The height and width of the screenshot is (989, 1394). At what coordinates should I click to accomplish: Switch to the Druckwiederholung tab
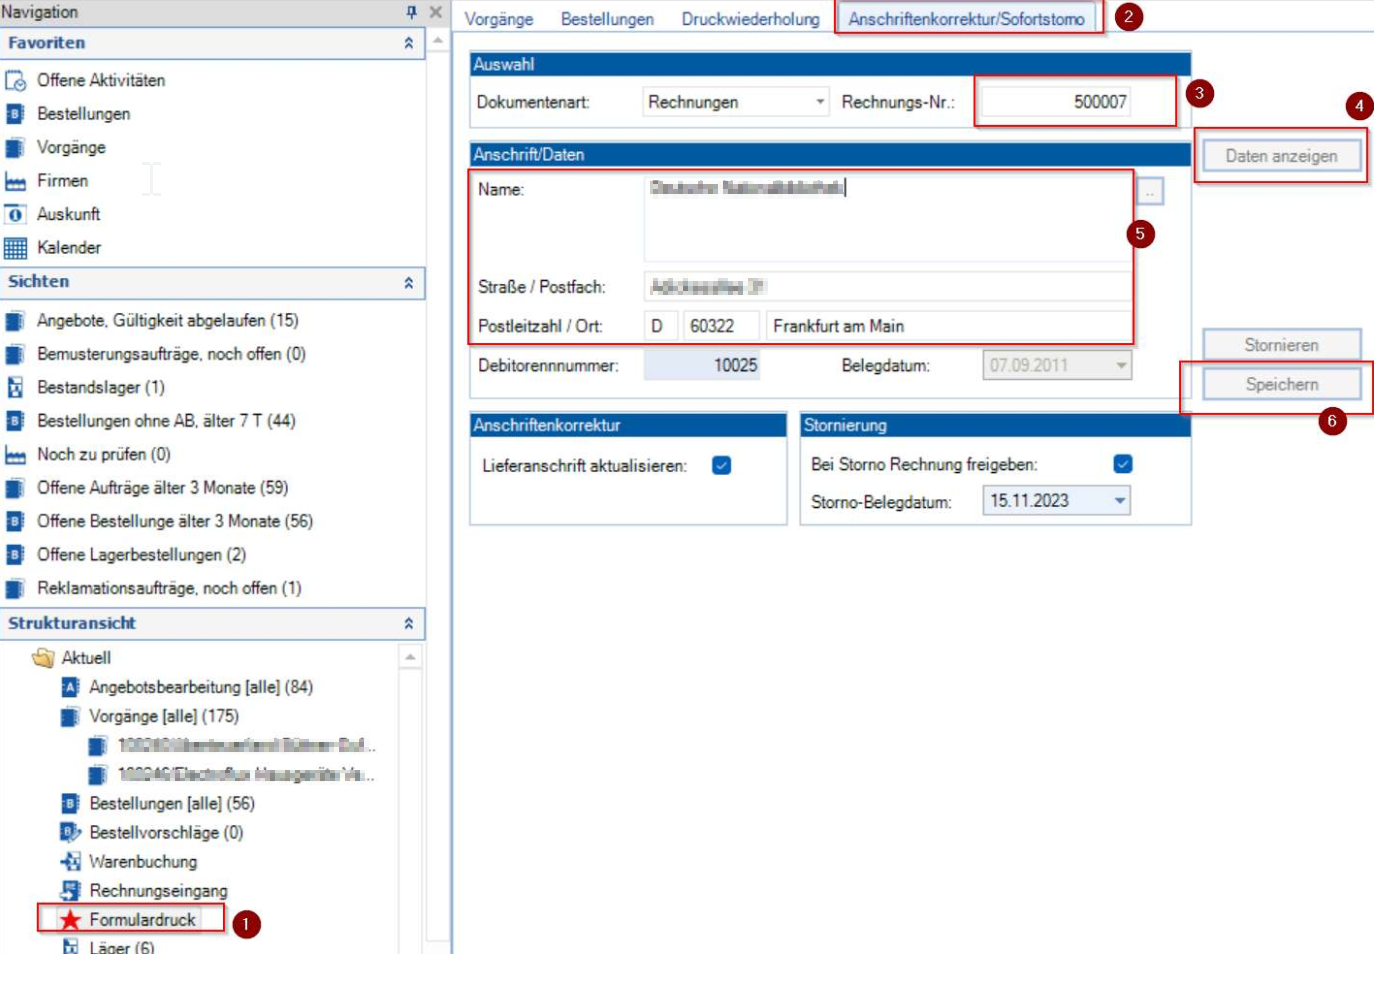750,19
